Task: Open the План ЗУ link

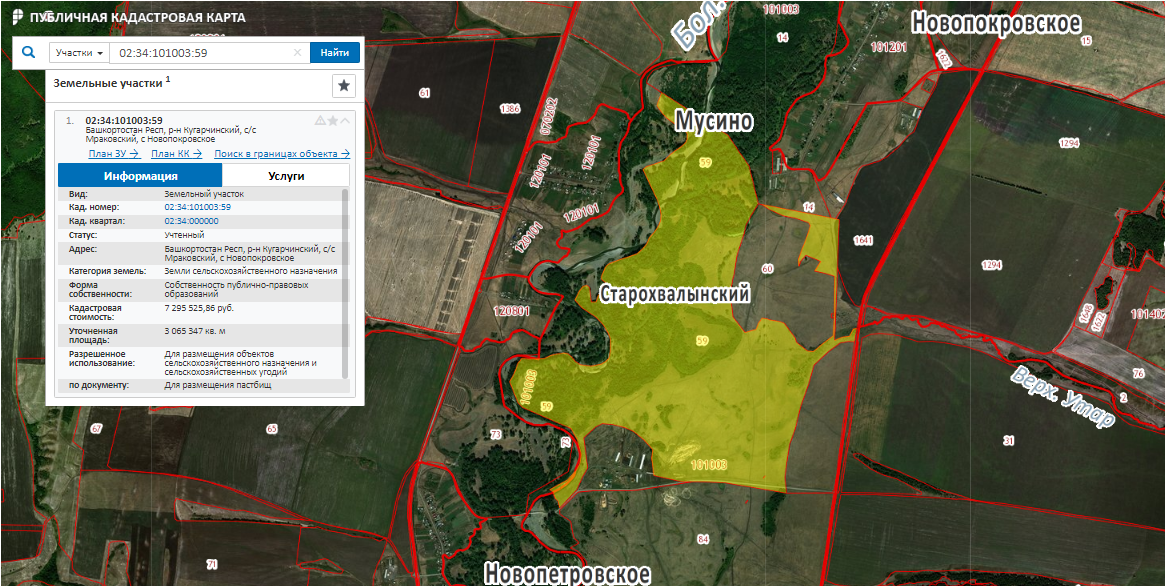Action: (113, 154)
